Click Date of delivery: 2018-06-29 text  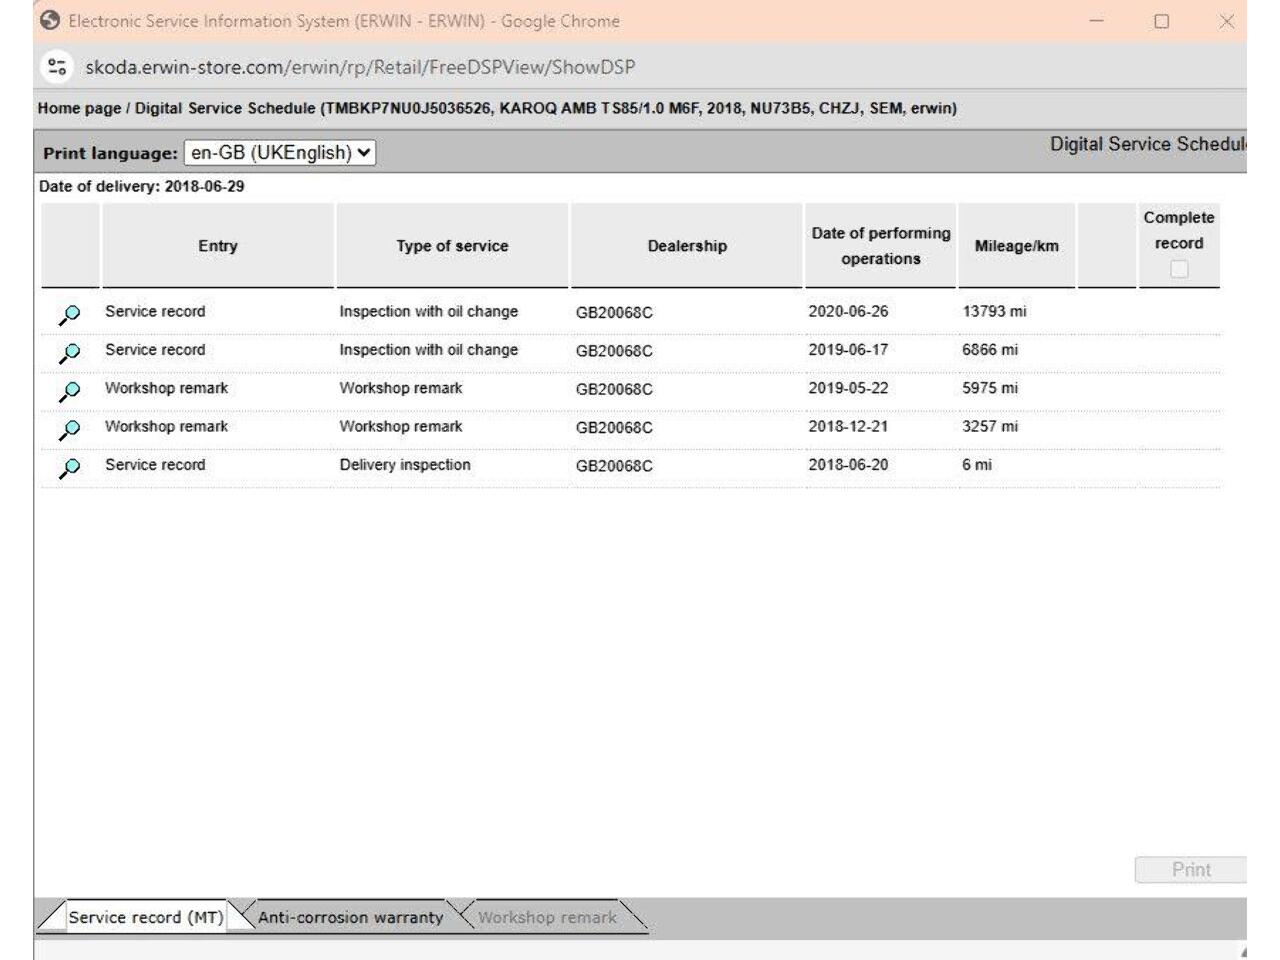pos(141,186)
